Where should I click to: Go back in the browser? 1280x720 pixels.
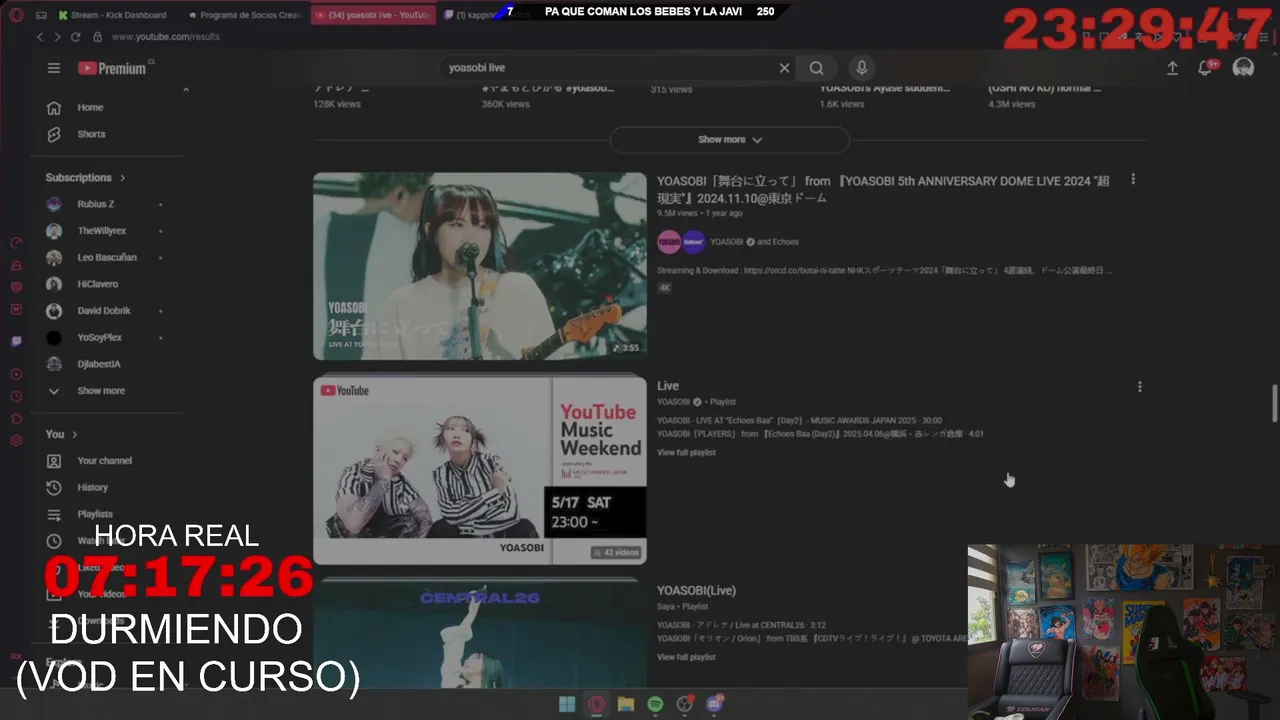41,37
